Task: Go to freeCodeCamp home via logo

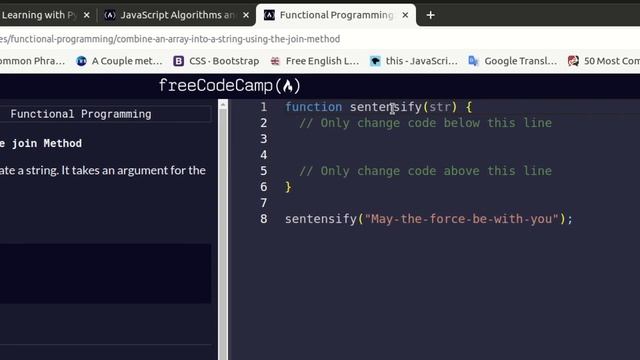Action: [229, 86]
